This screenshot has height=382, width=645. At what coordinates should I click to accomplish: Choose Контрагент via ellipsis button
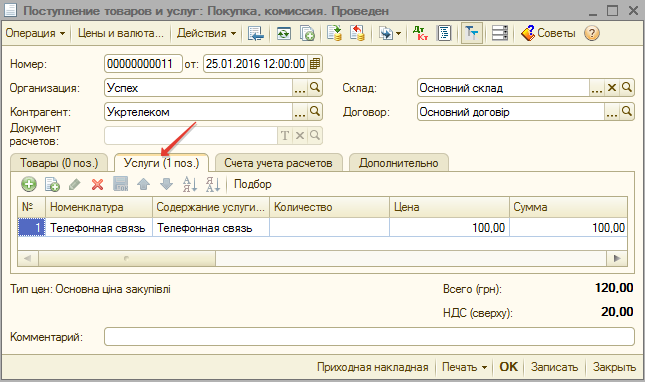300,111
